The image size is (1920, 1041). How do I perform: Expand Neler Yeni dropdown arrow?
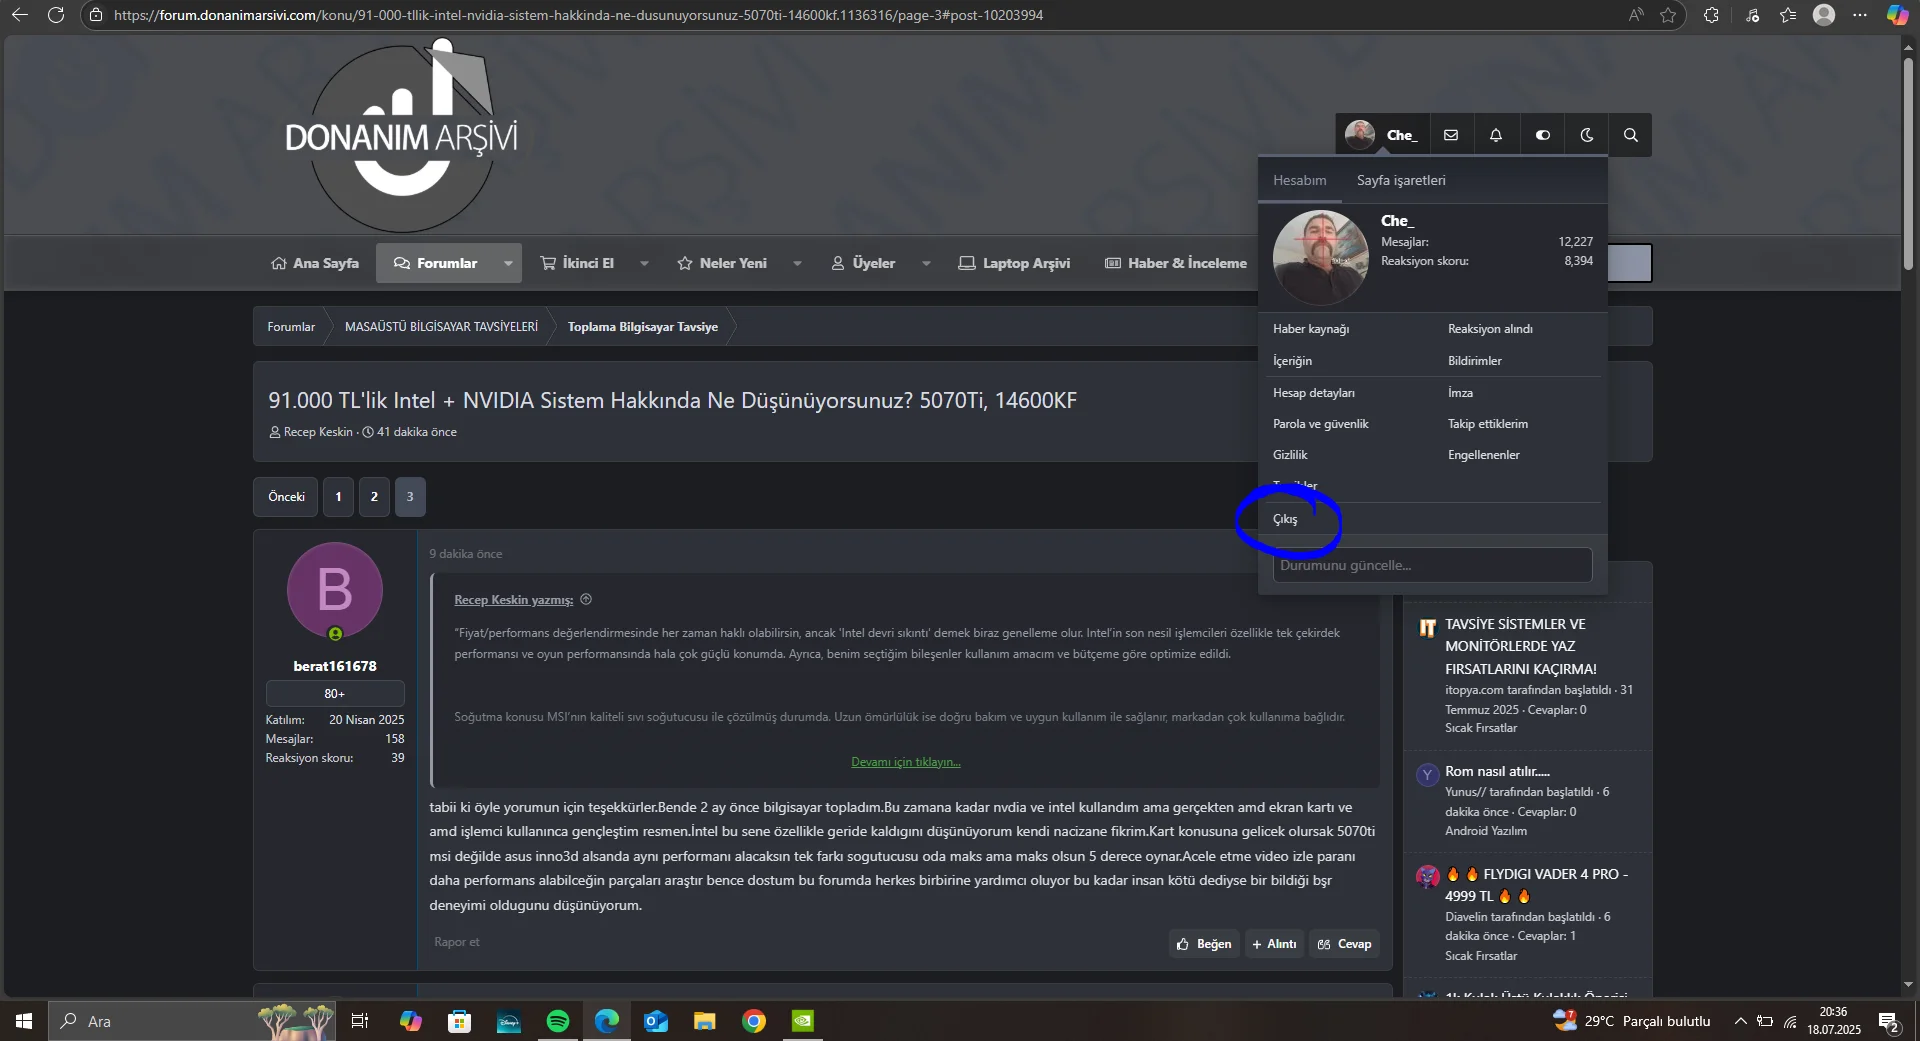tap(797, 263)
